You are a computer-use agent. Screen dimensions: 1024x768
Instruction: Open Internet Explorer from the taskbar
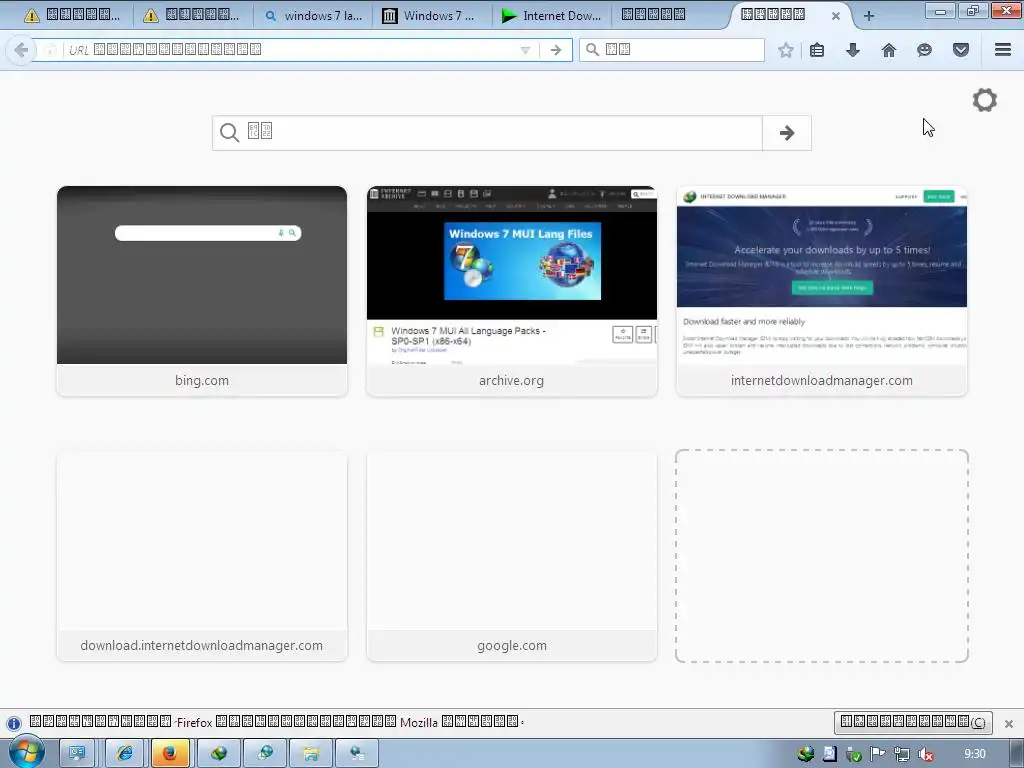tap(124, 754)
